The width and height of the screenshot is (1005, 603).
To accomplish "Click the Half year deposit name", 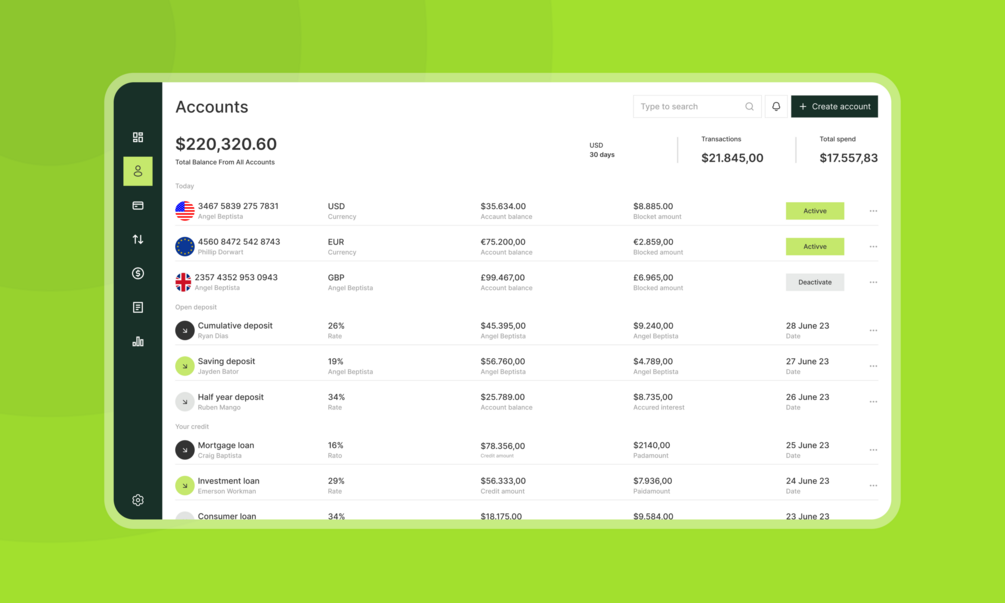I will coord(230,397).
